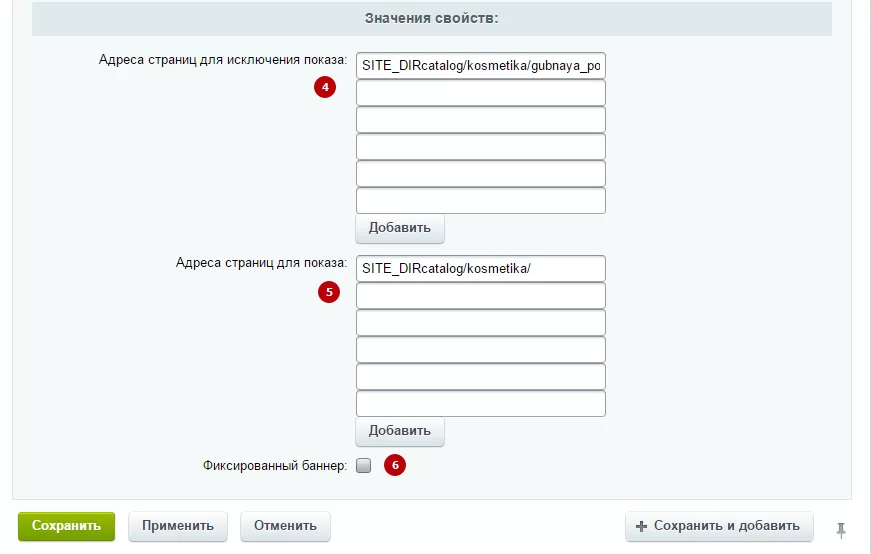Click the Применить button
The width and height of the screenshot is (871, 554).
click(178, 526)
